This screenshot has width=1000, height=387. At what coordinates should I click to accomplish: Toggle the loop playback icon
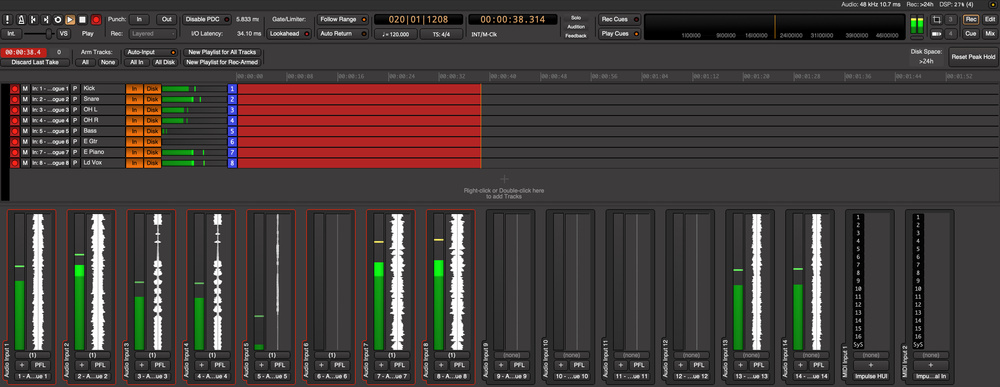[x=57, y=20]
